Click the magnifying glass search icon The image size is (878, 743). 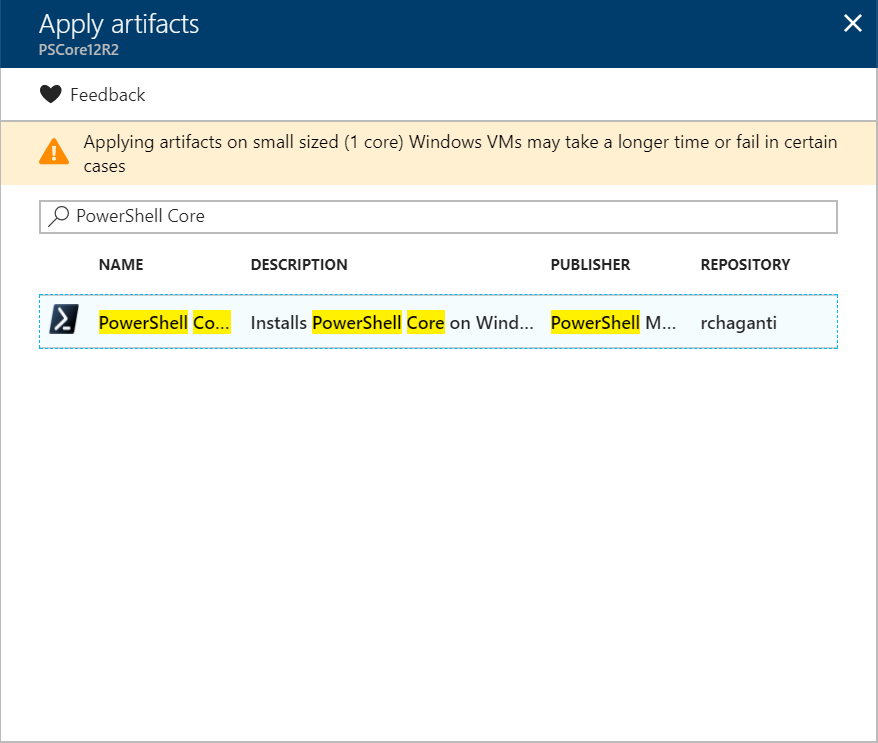point(60,216)
